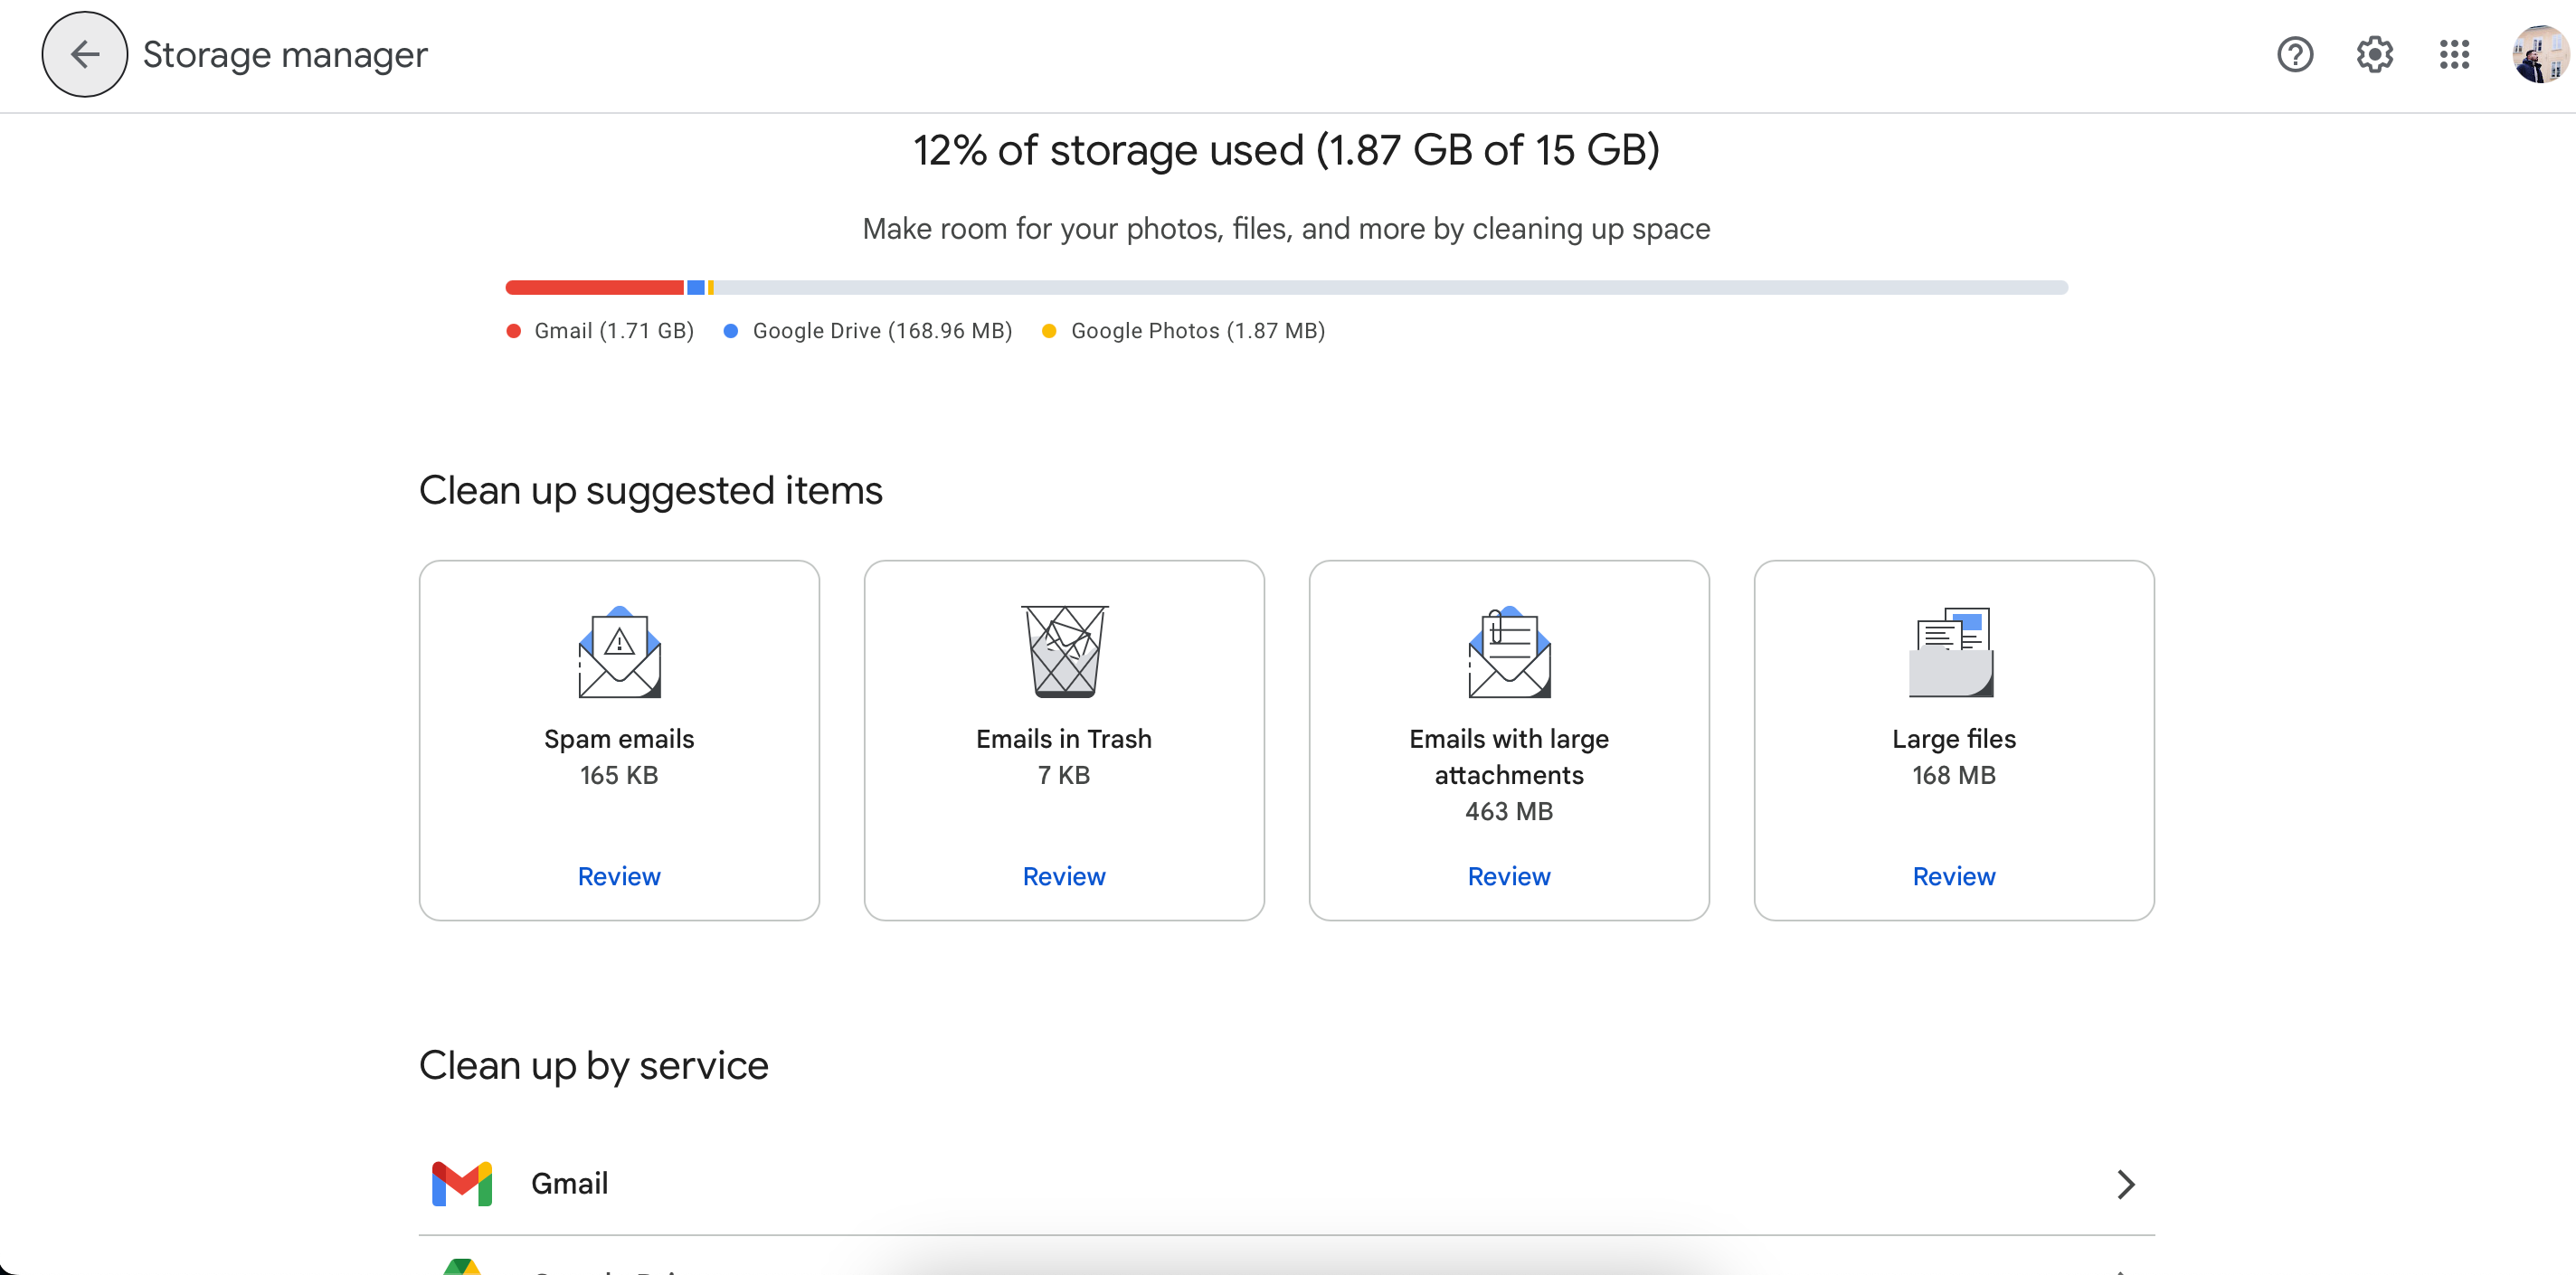Click the large attachments envelope icon
2576x1275 pixels.
[1509, 652]
